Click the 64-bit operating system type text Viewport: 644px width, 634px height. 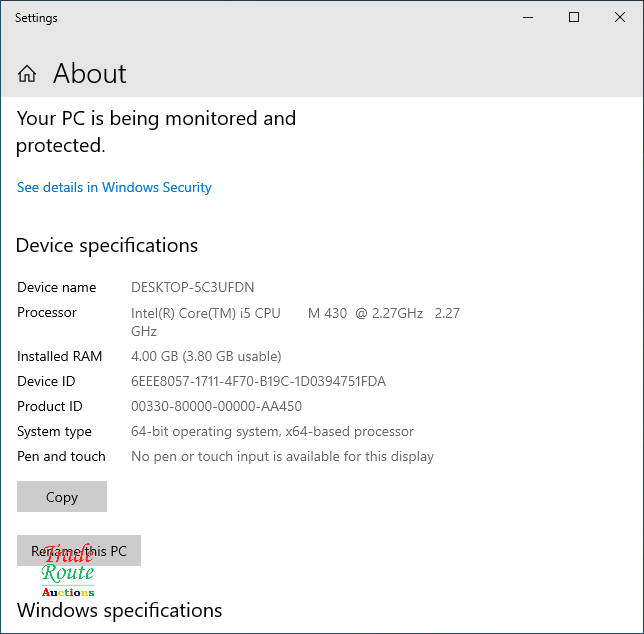pos(272,431)
